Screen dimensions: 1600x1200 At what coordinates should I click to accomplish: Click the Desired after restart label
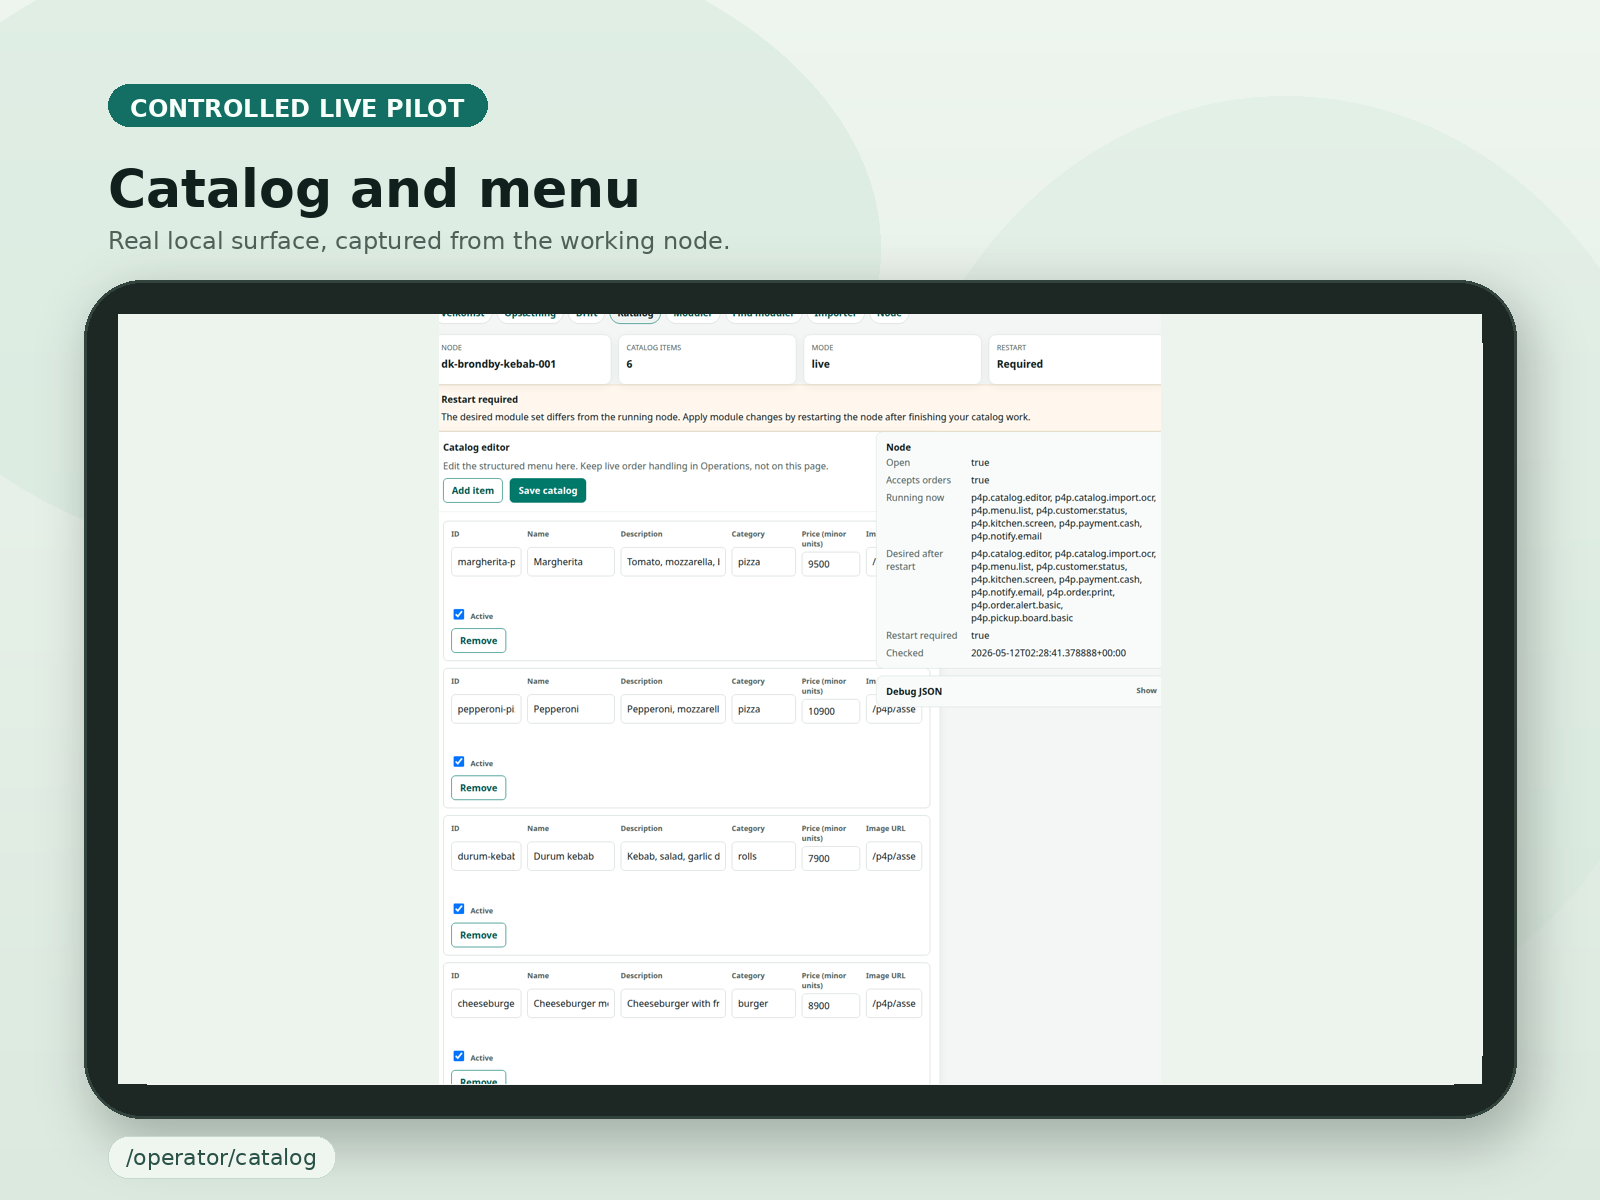[914, 560]
